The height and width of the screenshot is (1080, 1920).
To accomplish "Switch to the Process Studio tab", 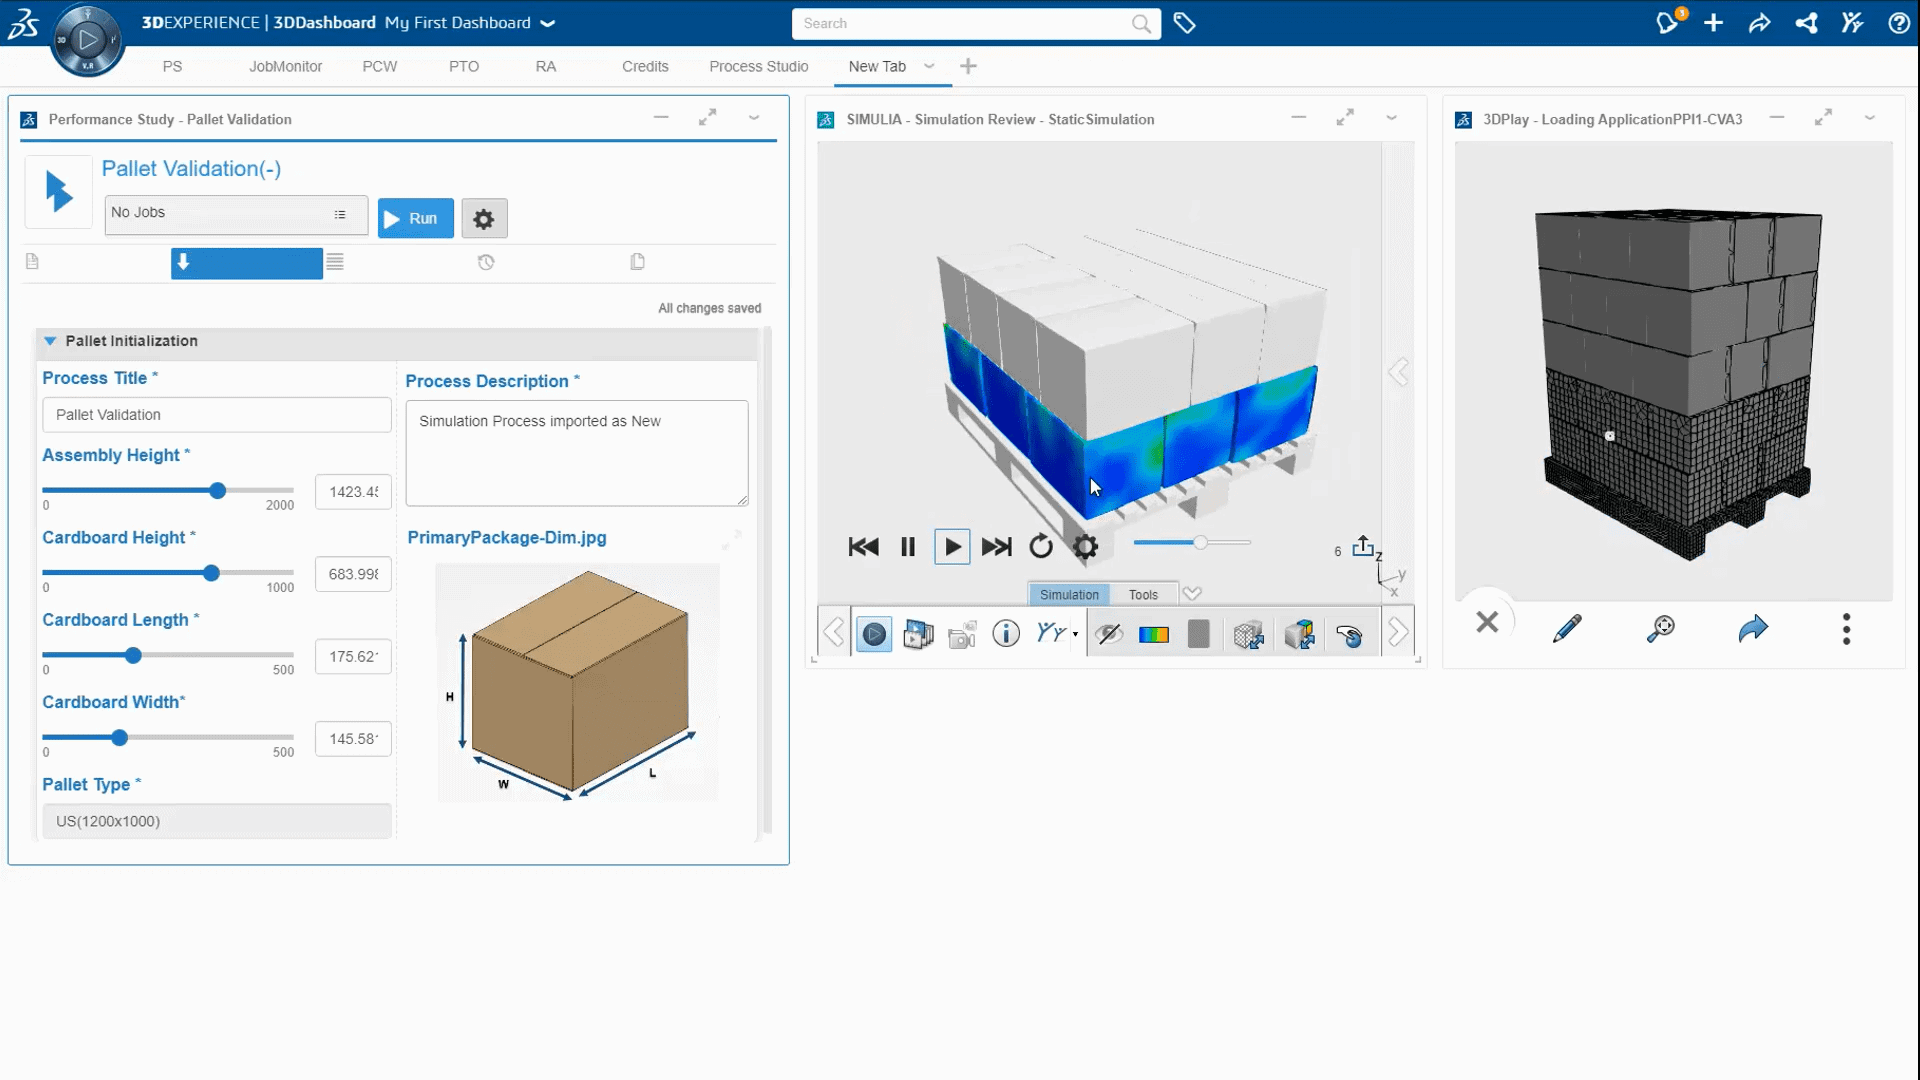I will 758,66.
